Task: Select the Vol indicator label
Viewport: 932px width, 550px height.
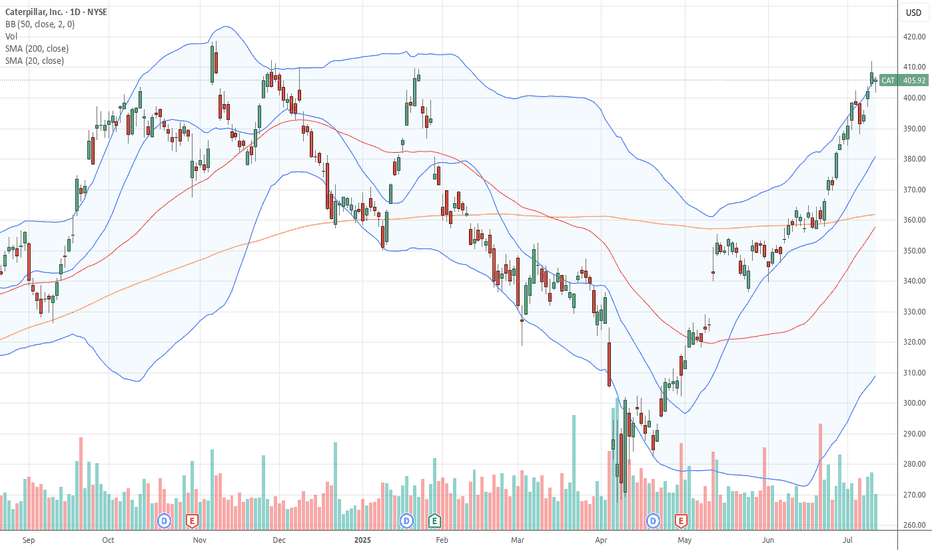Action: click(11, 36)
